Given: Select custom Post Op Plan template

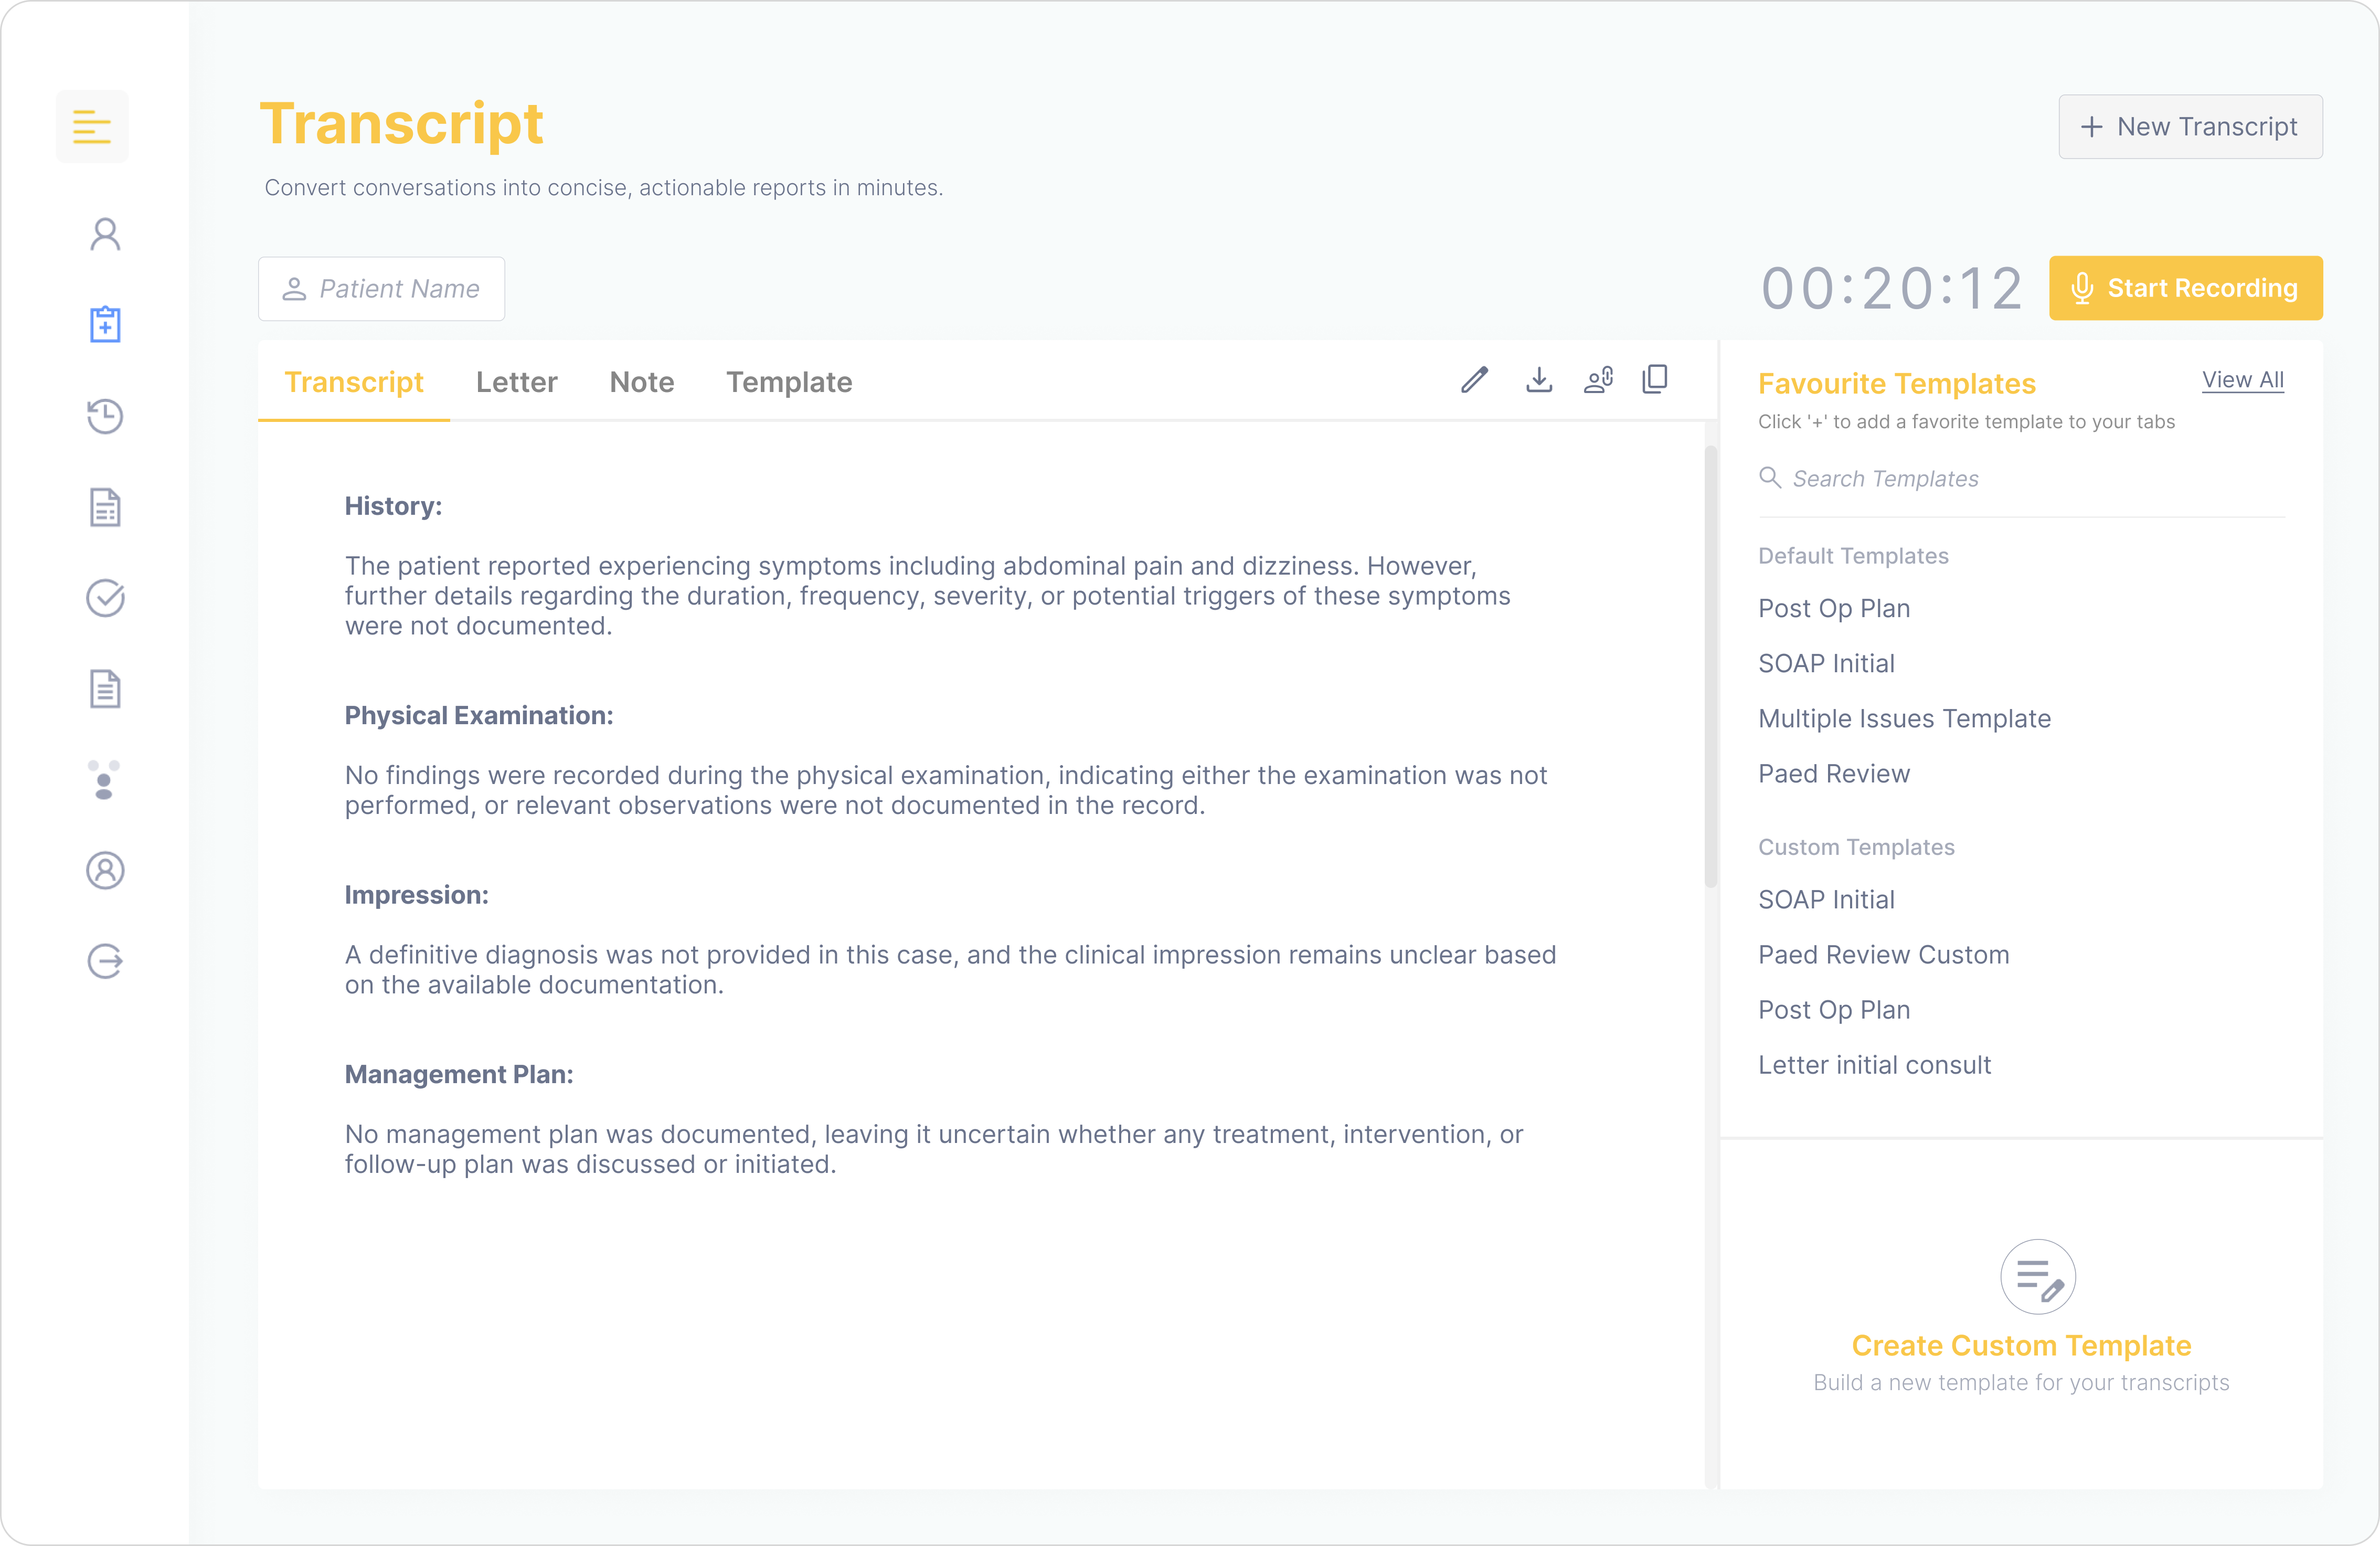Looking at the screenshot, I should coord(1834,1009).
